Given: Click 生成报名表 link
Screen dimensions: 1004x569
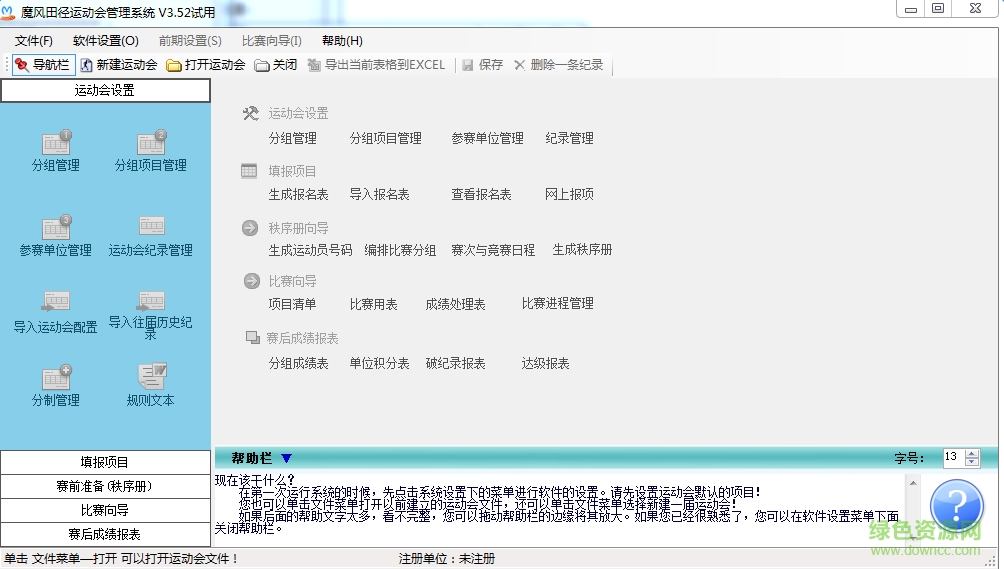Looking at the screenshot, I should tap(298, 195).
